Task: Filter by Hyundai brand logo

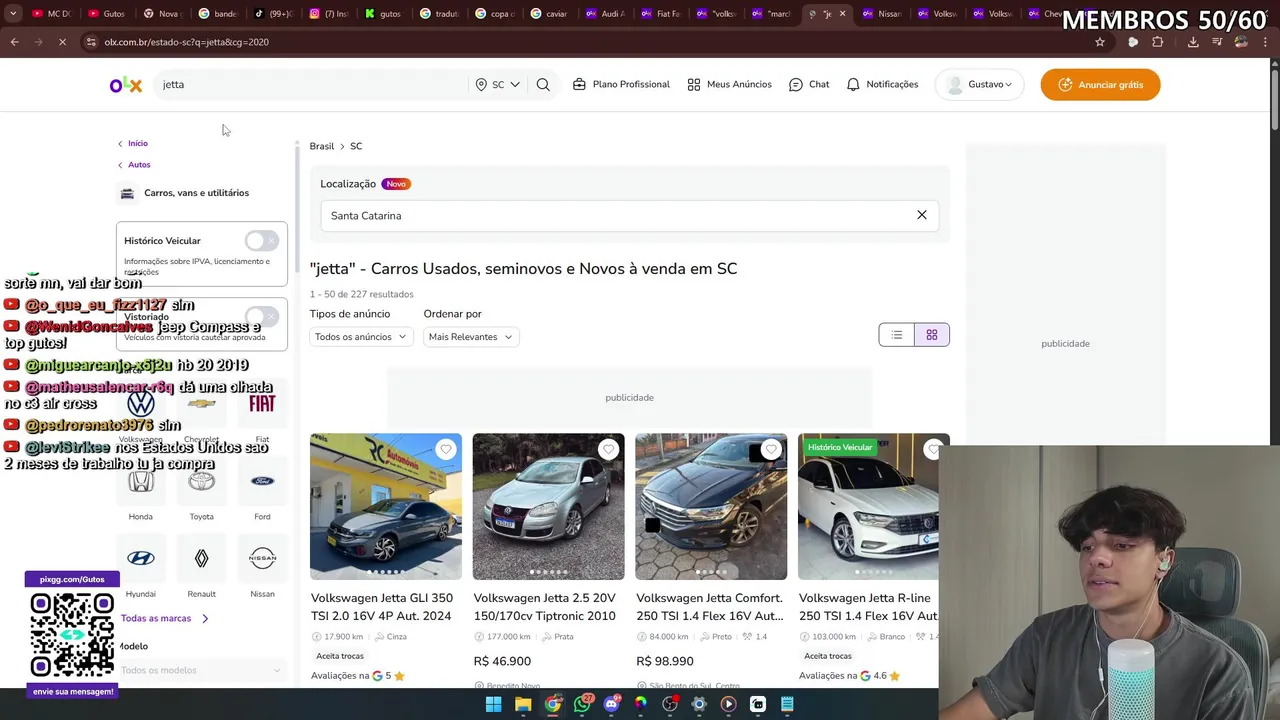Action: [x=141, y=558]
